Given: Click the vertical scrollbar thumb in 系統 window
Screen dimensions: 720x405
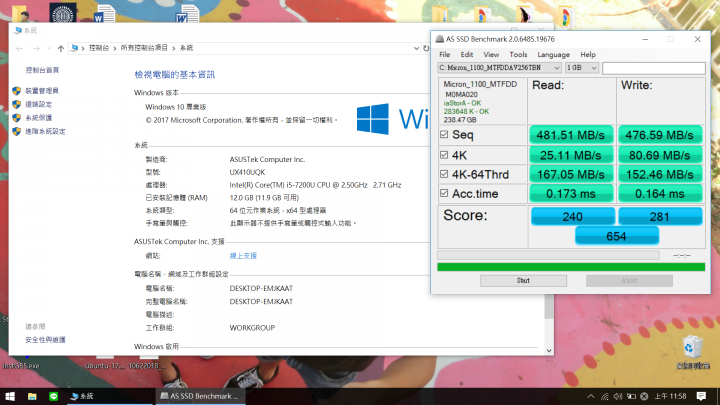Looking at the screenshot, I should 549,307.
